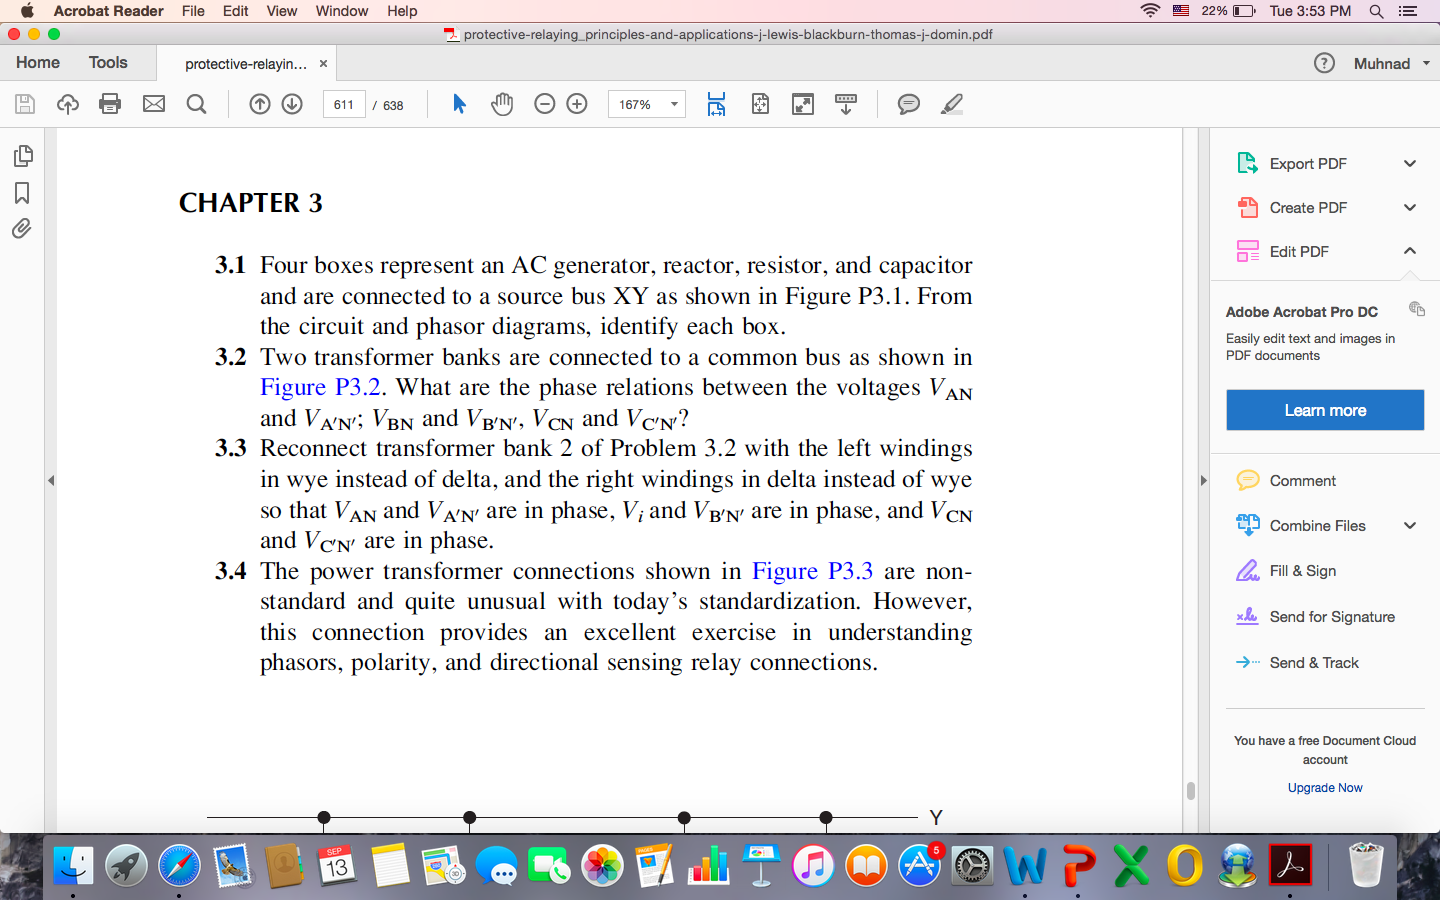Open the zoom percentage dropdown
Image resolution: width=1440 pixels, height=900 pixels.
pos(673,103)
